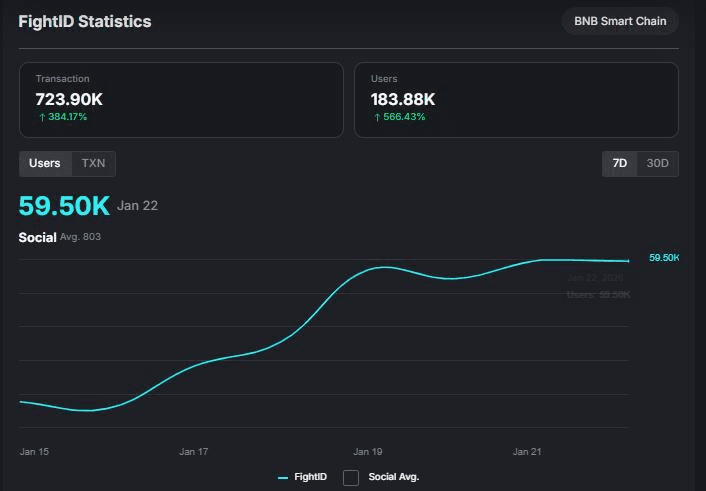
Task: Choose the 7D time range
Action: (620, 163)
